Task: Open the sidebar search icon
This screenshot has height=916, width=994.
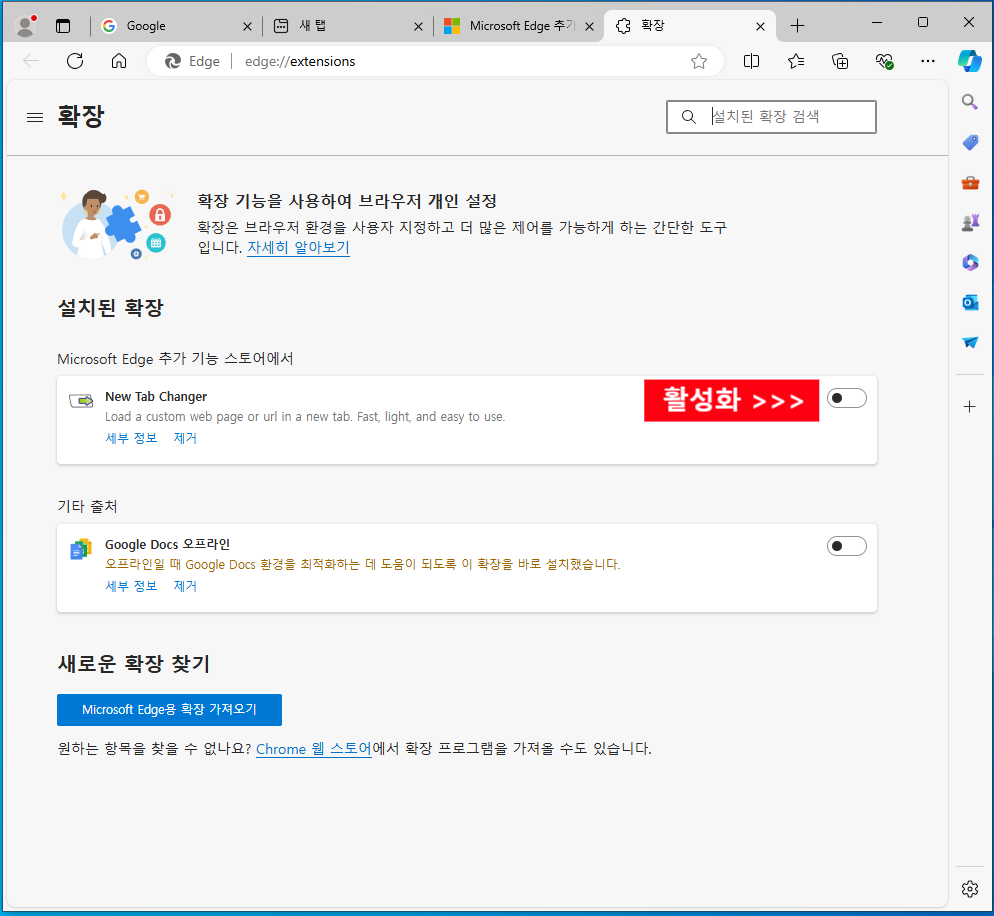Action: pos(969,101)
